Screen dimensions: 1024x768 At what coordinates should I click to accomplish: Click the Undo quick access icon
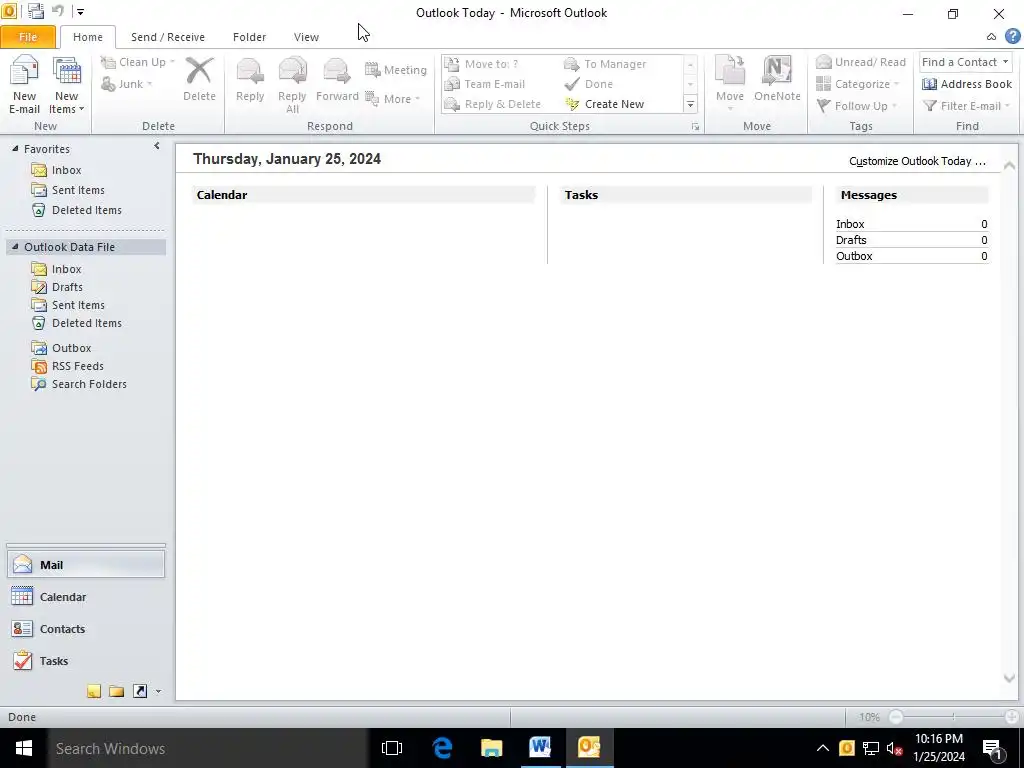click(x=57, y=11)
